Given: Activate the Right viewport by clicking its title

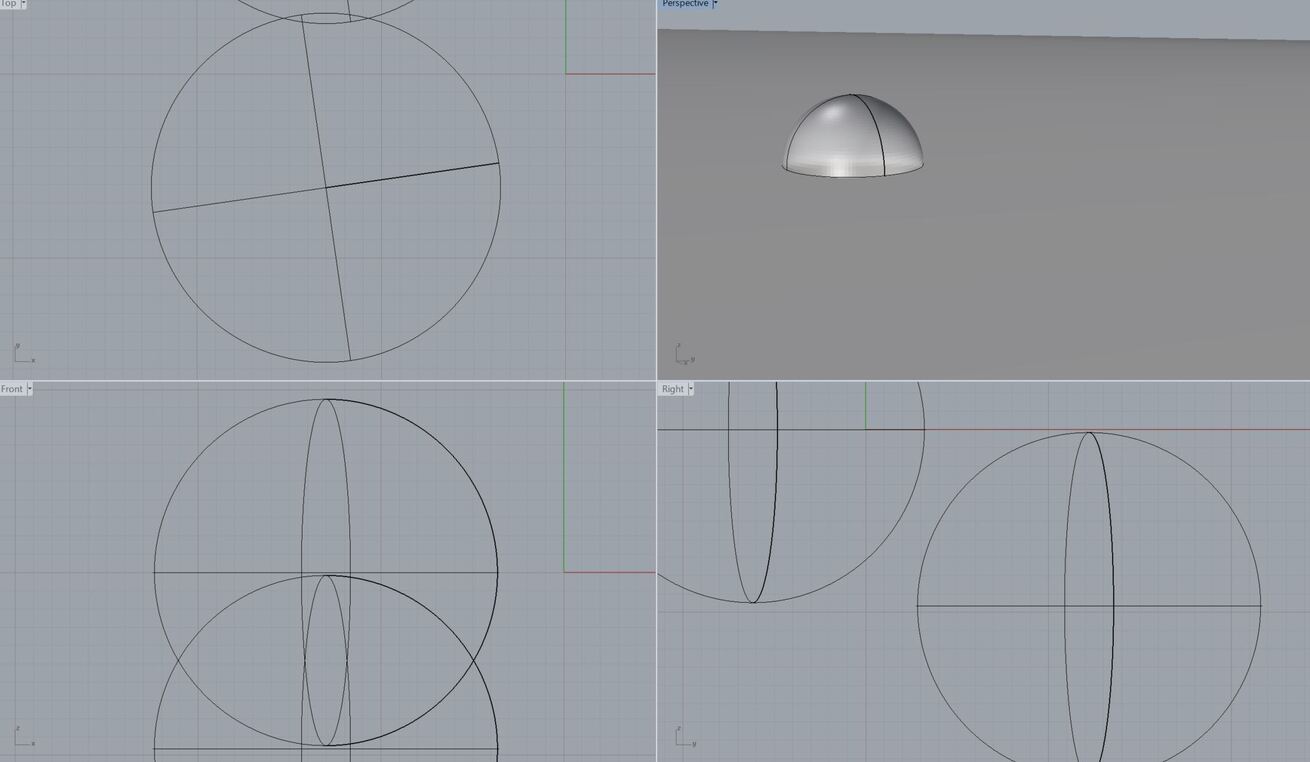Looking at the screenshot, I should (x=671, y=389).
